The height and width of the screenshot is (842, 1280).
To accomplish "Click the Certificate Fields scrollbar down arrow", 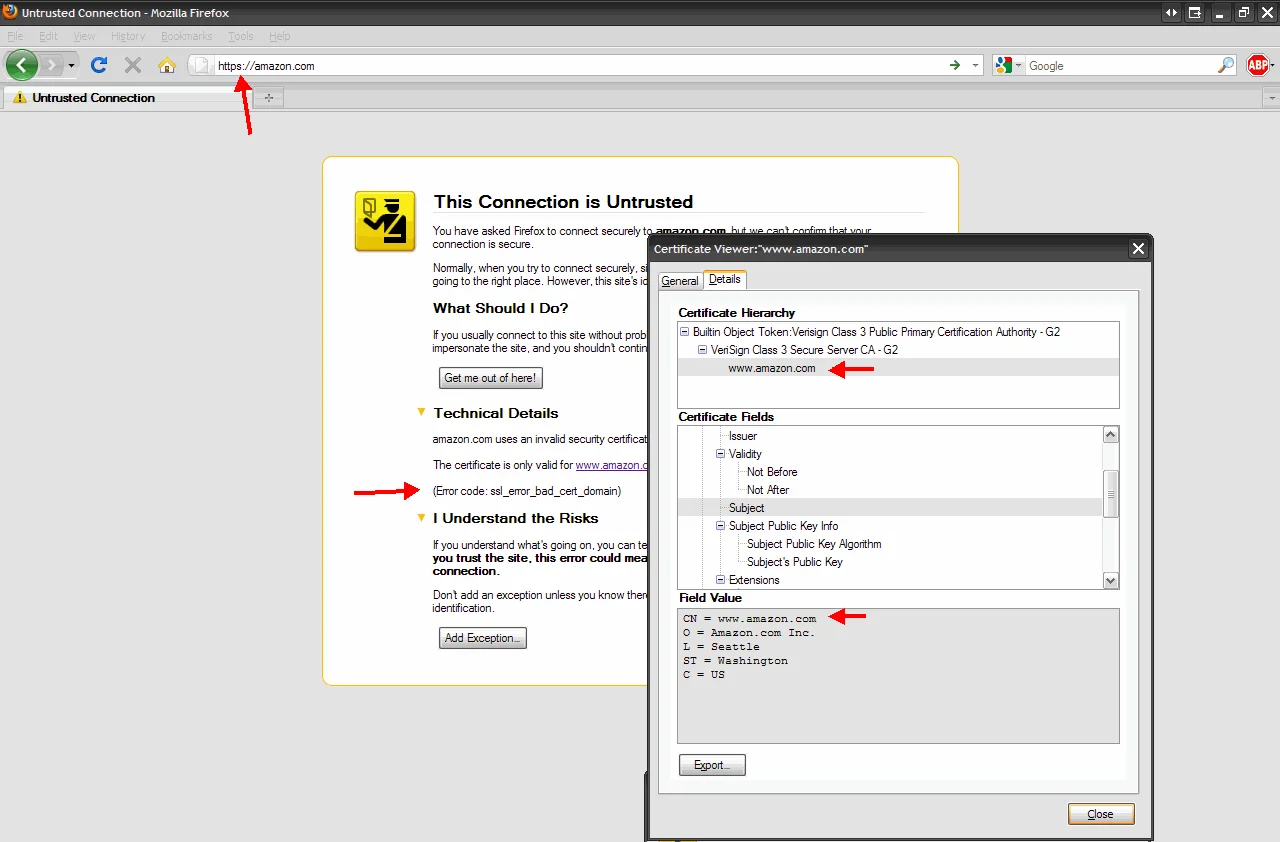I will [x=1110, y=580].
